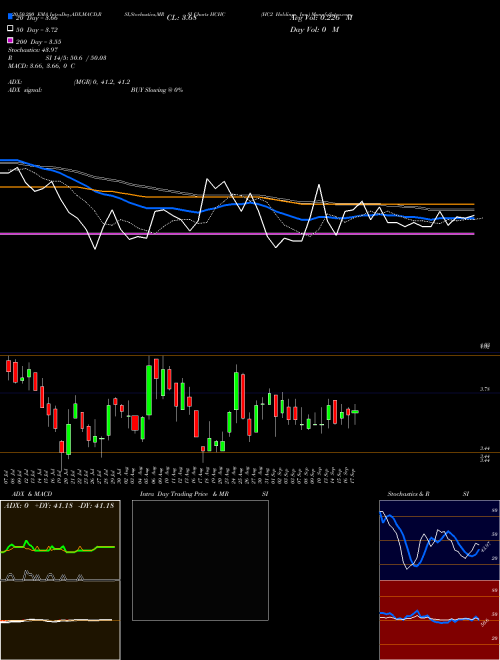Viewport: 500px width, 660px height.
Task: Click the 'ADX signal:' label
Action: 25,90
